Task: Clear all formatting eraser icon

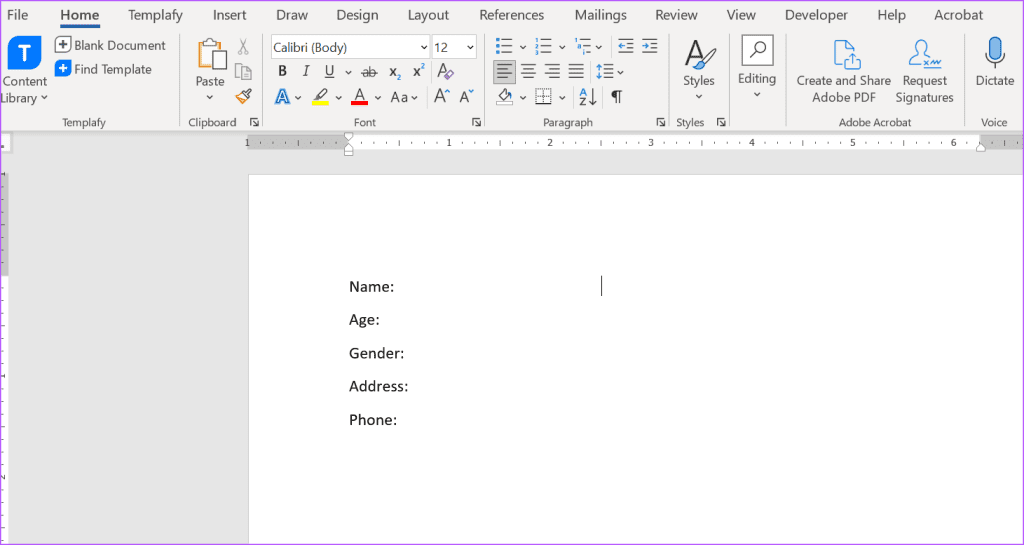Action: [x=445, y=71]
